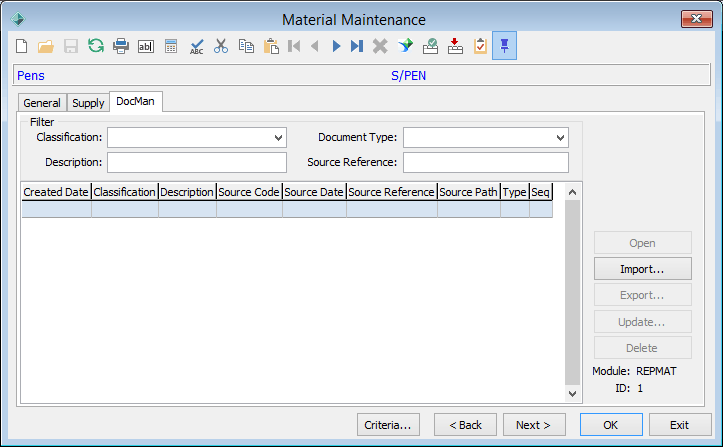Click the Open button
The image size is (723, 447).
coord(643,243)
